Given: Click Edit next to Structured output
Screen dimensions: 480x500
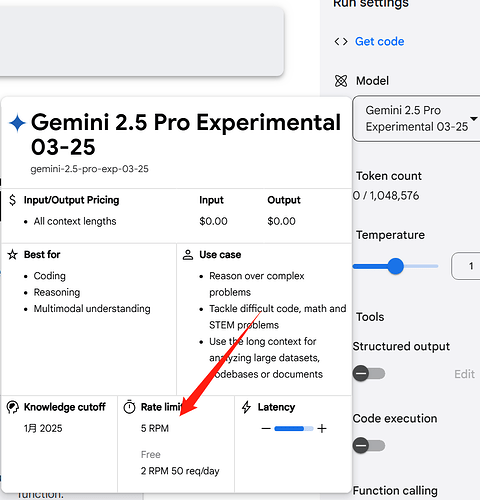Looking at the screenshot, I should pos(464,374).
